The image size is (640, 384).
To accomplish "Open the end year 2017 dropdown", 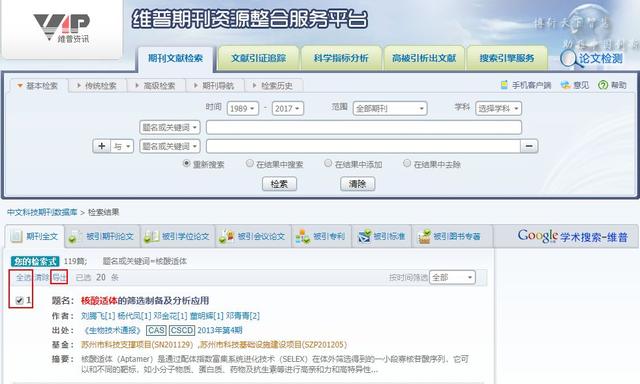I will tap(288, 109).
